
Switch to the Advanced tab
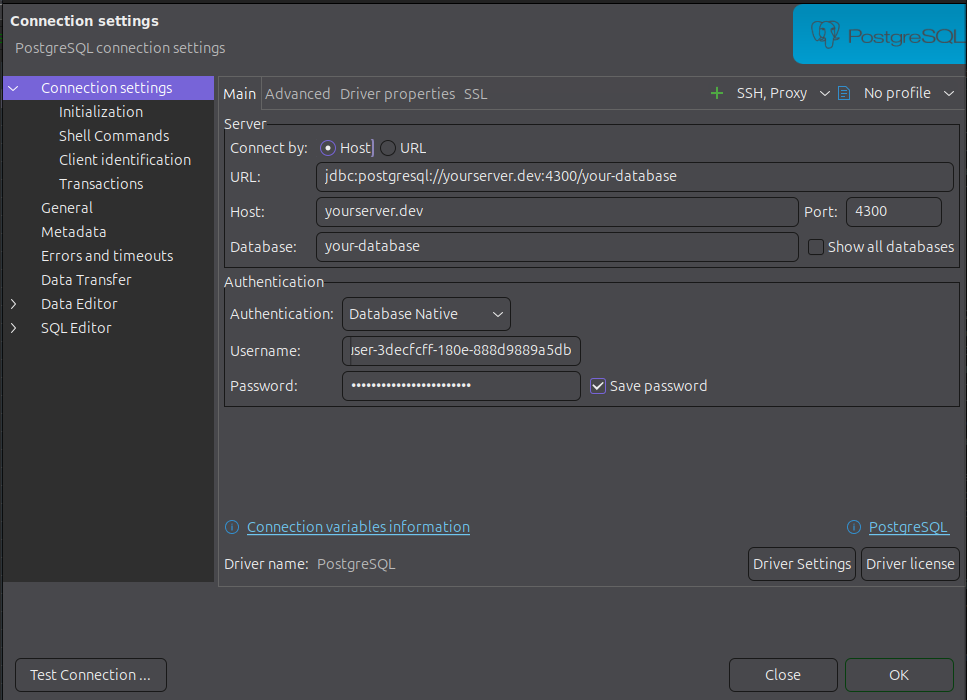pyautogui.click(x=297, y=94)
